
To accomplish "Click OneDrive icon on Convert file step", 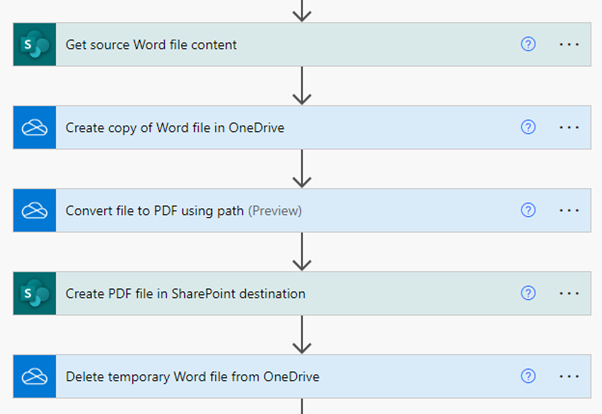I will (x=34, y=211).
